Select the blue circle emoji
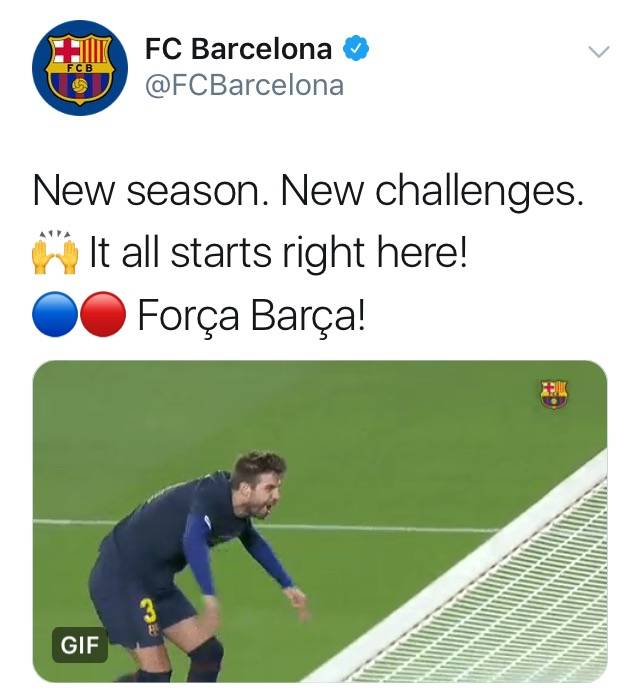 (x=55, y=314)
